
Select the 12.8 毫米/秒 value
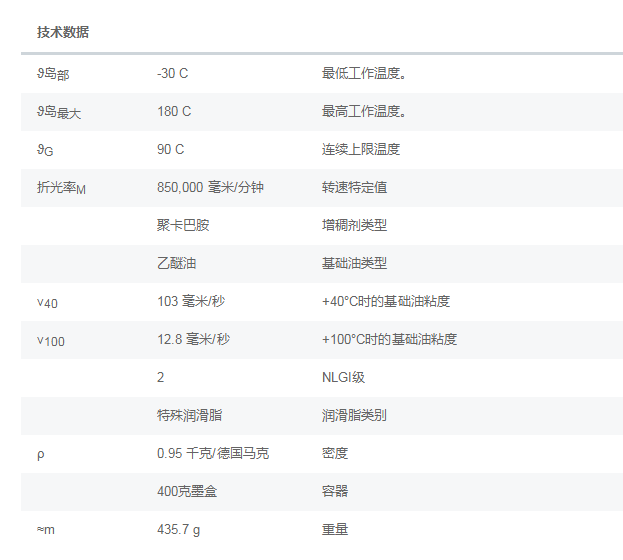coord(193,339)
